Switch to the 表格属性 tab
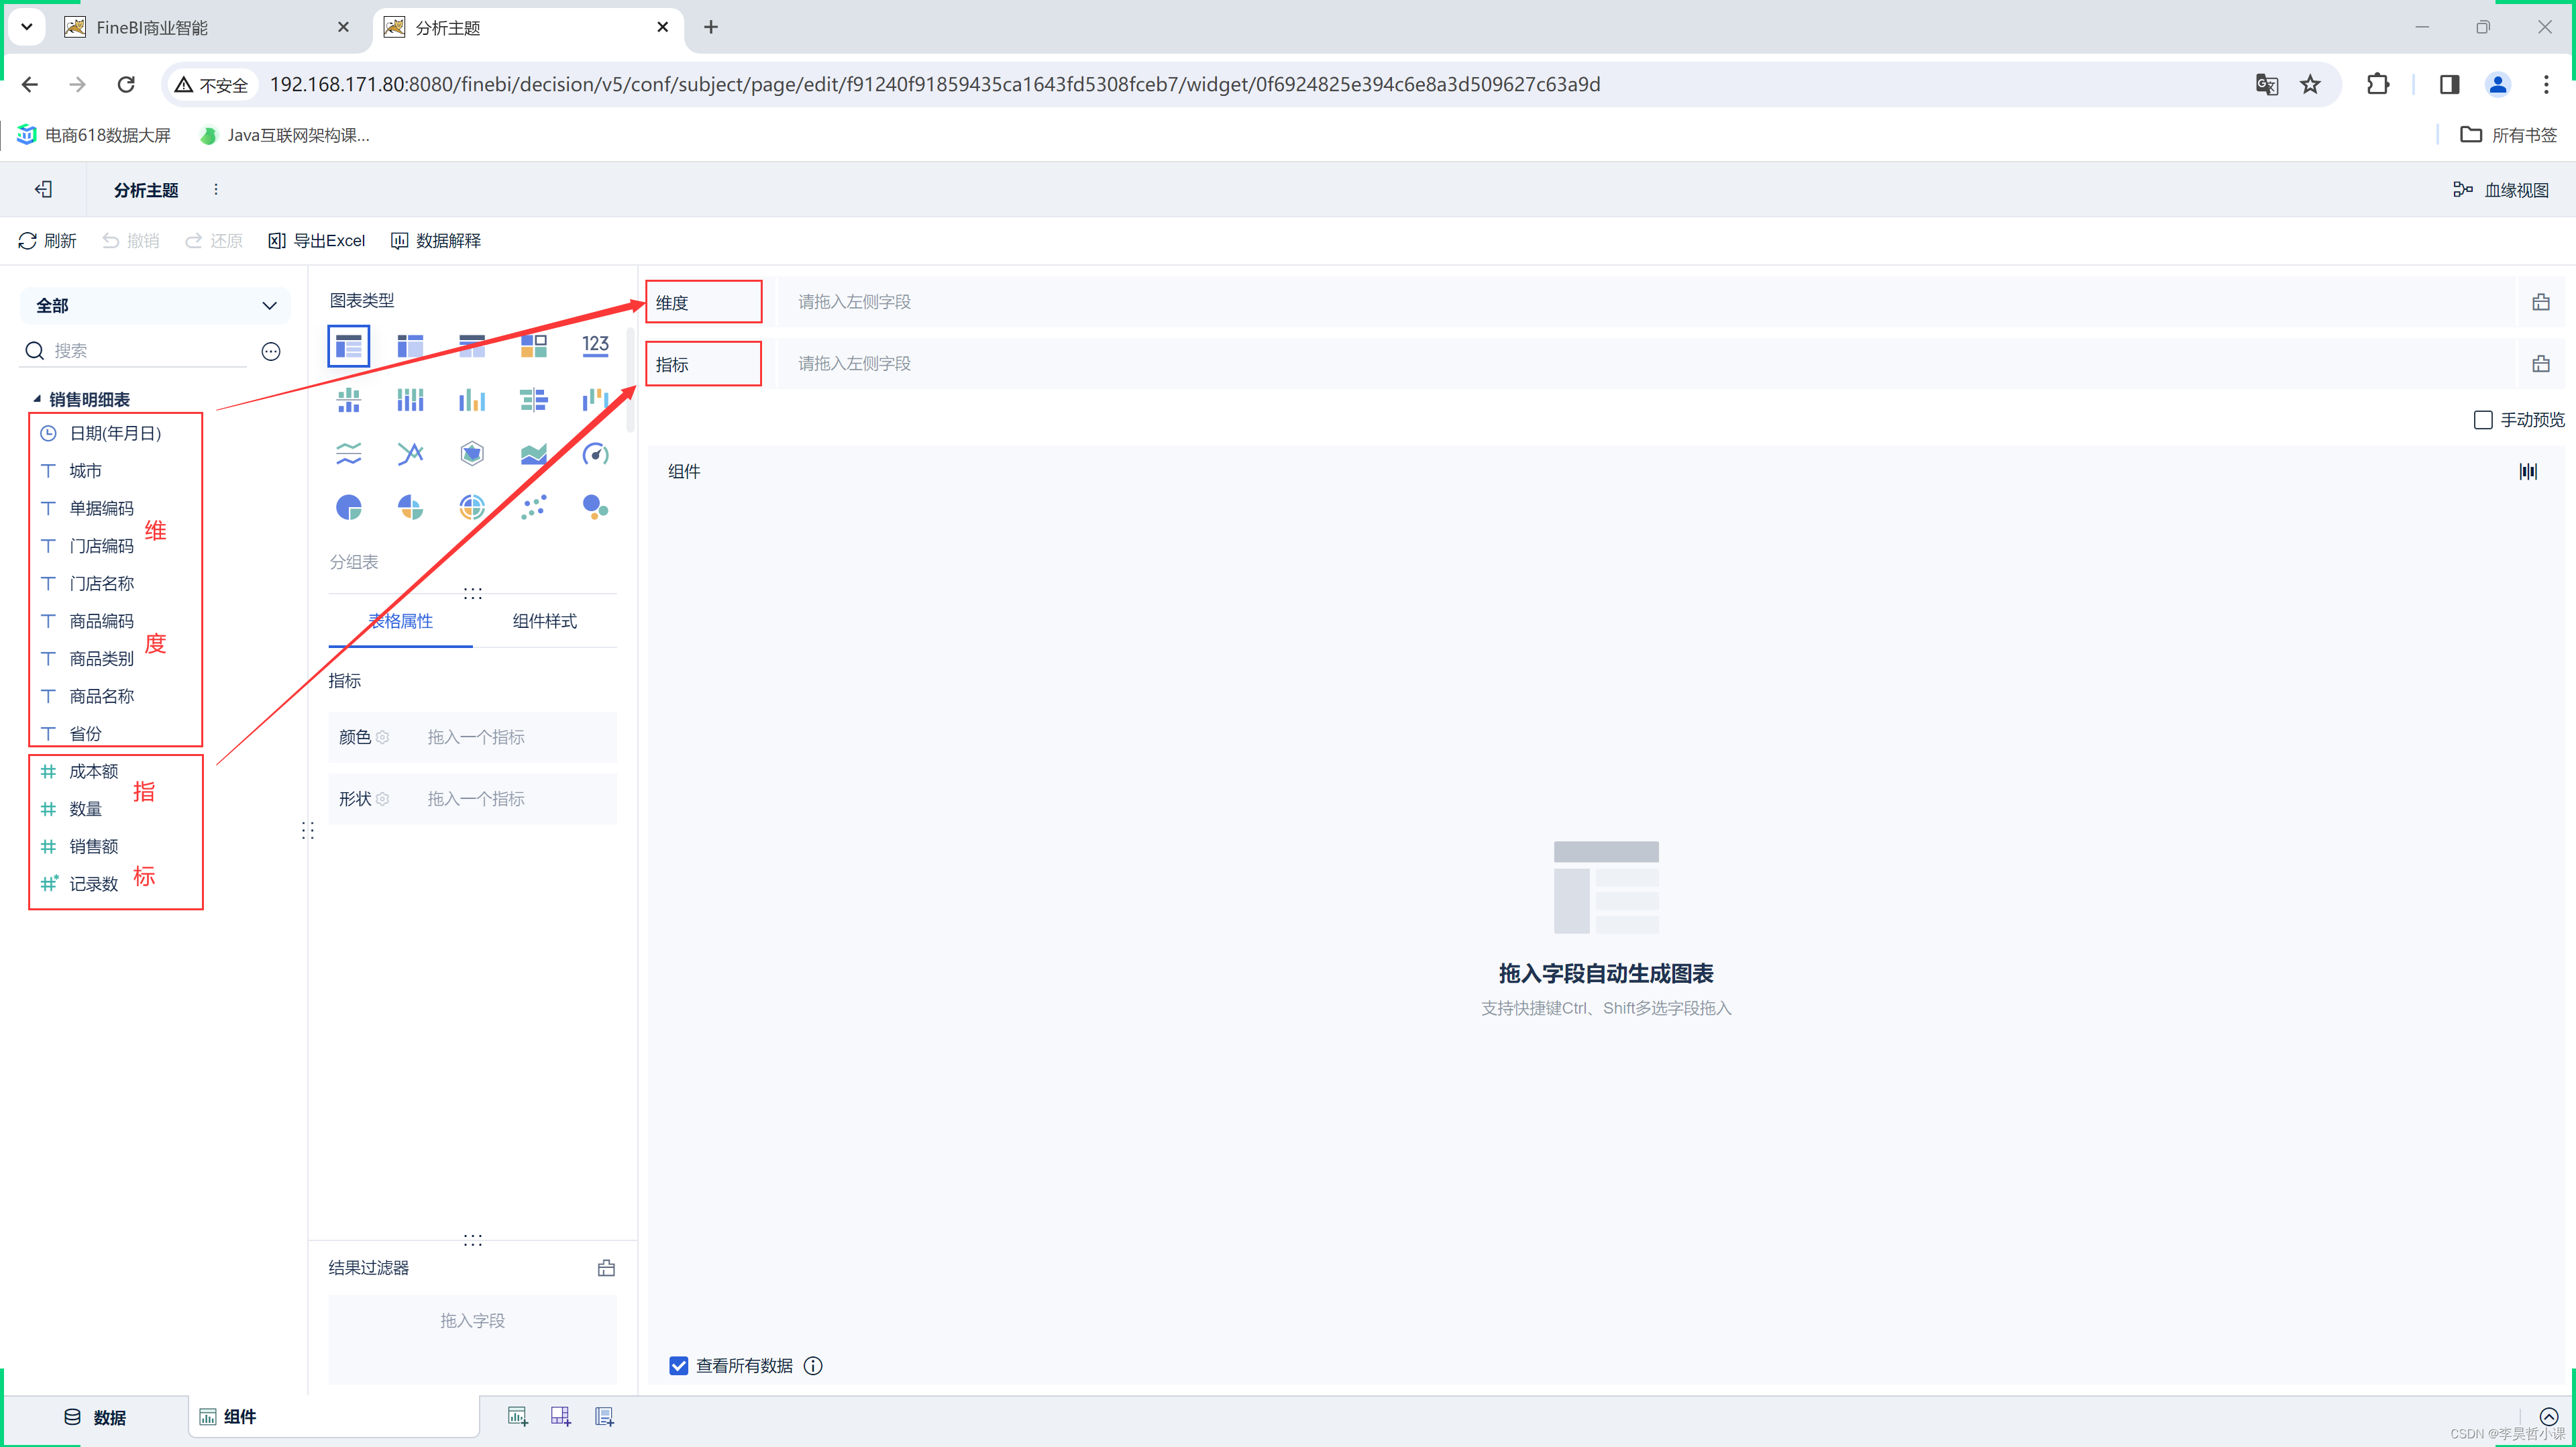The image size is (2576, 1447). click(400, 621)
